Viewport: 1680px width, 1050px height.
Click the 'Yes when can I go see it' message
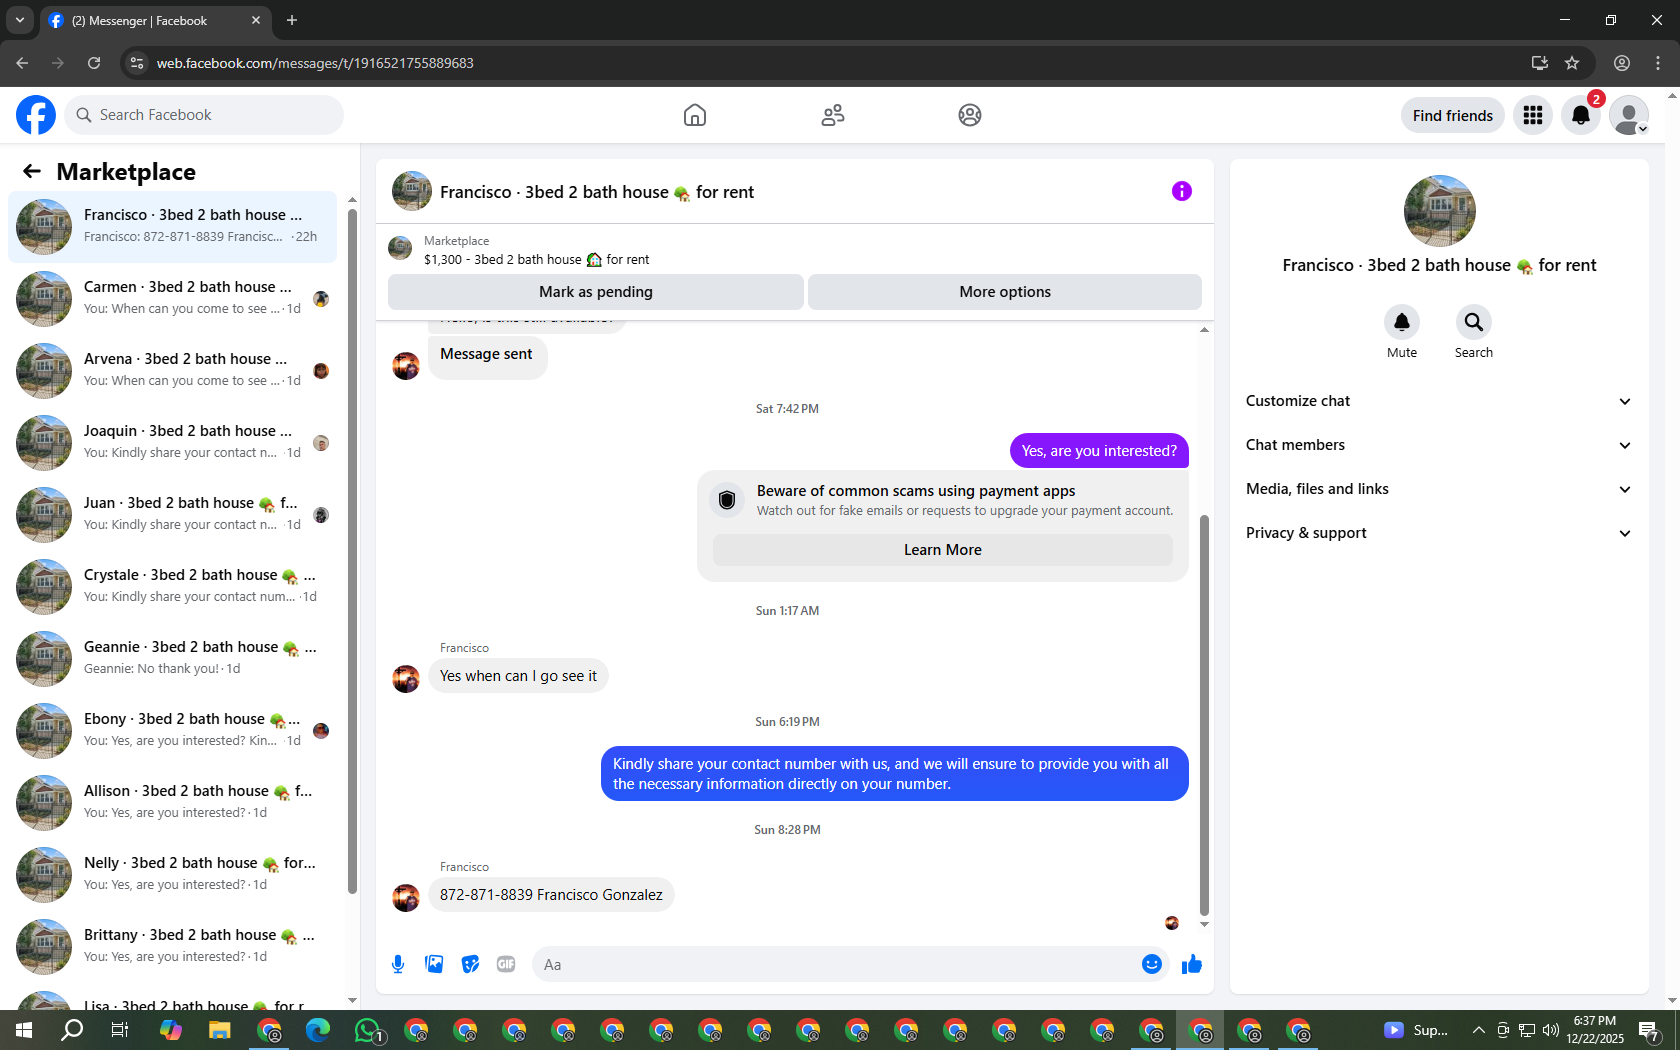(x=518, y=676)
